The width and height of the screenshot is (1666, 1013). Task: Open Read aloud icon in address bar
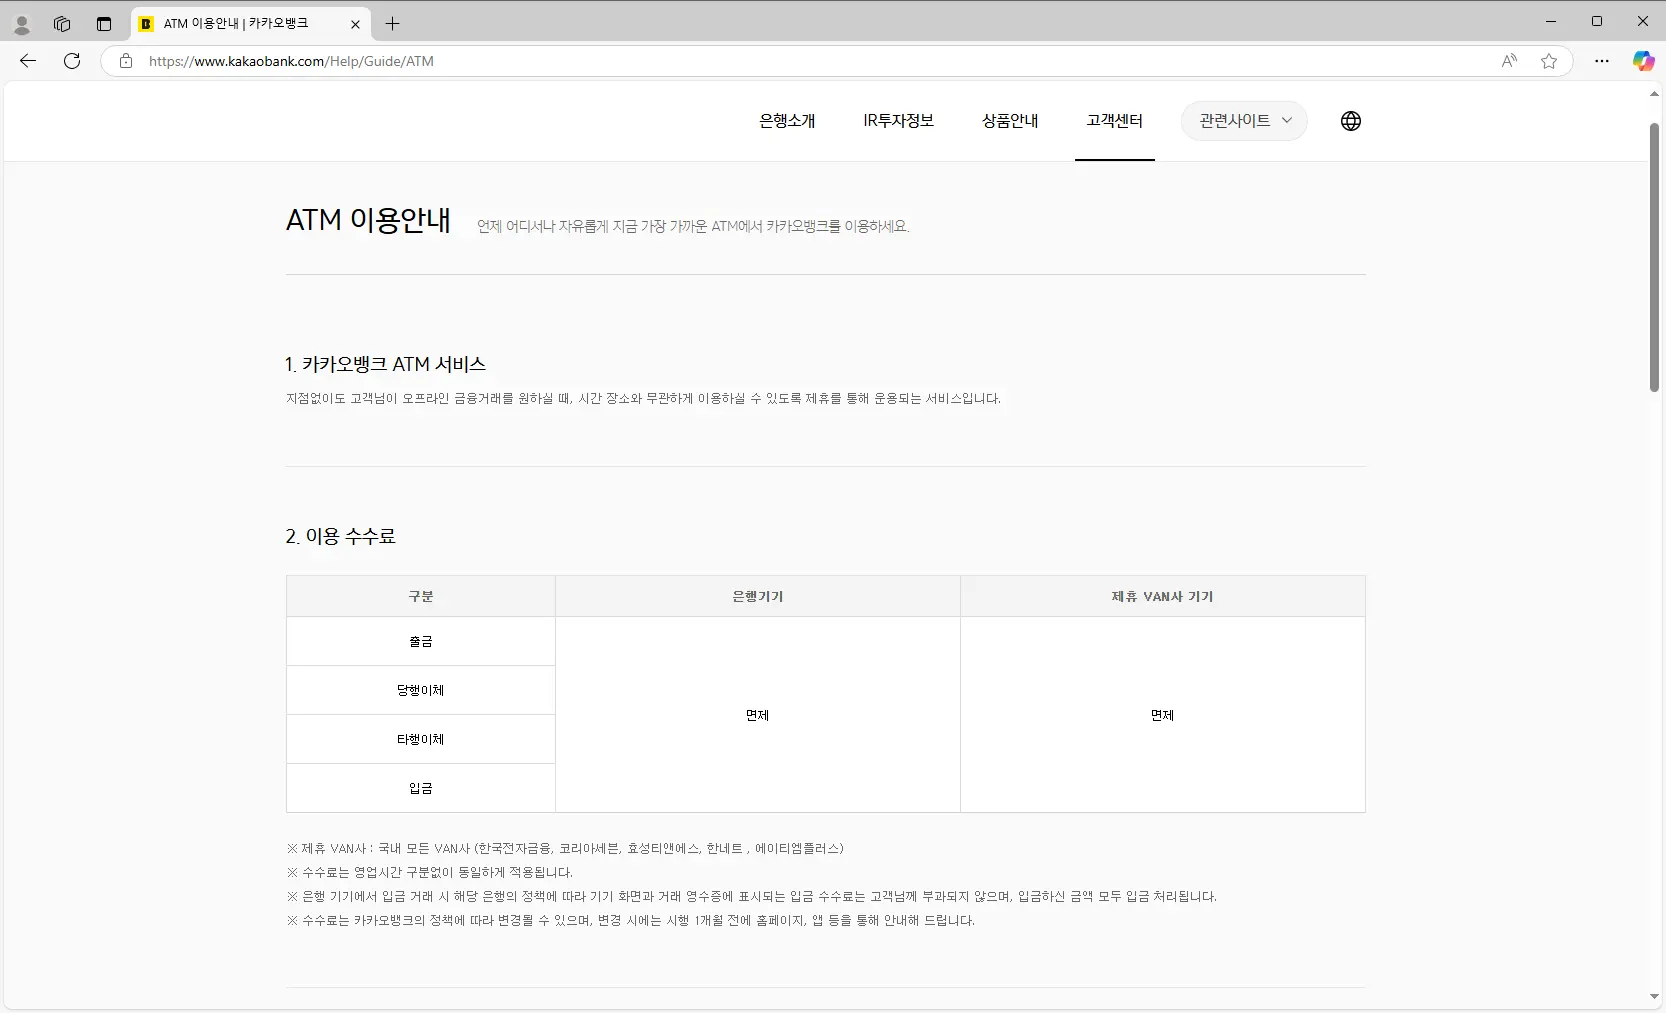point(1510,61)
